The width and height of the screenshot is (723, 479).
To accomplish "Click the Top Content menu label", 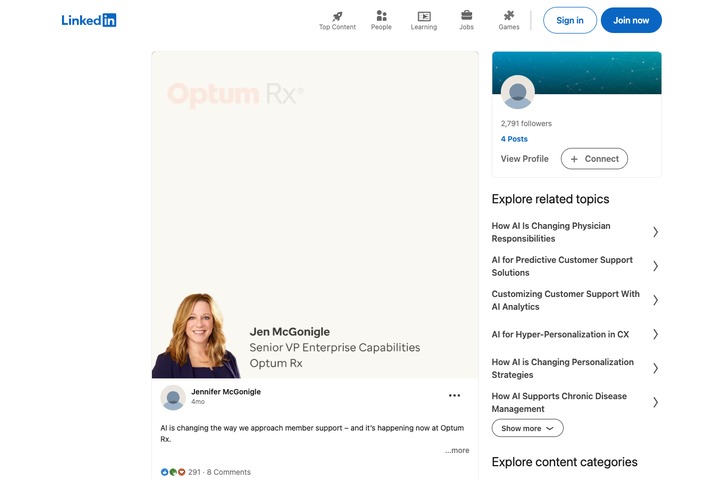I will pyautogui.click(x=338, y=27).
